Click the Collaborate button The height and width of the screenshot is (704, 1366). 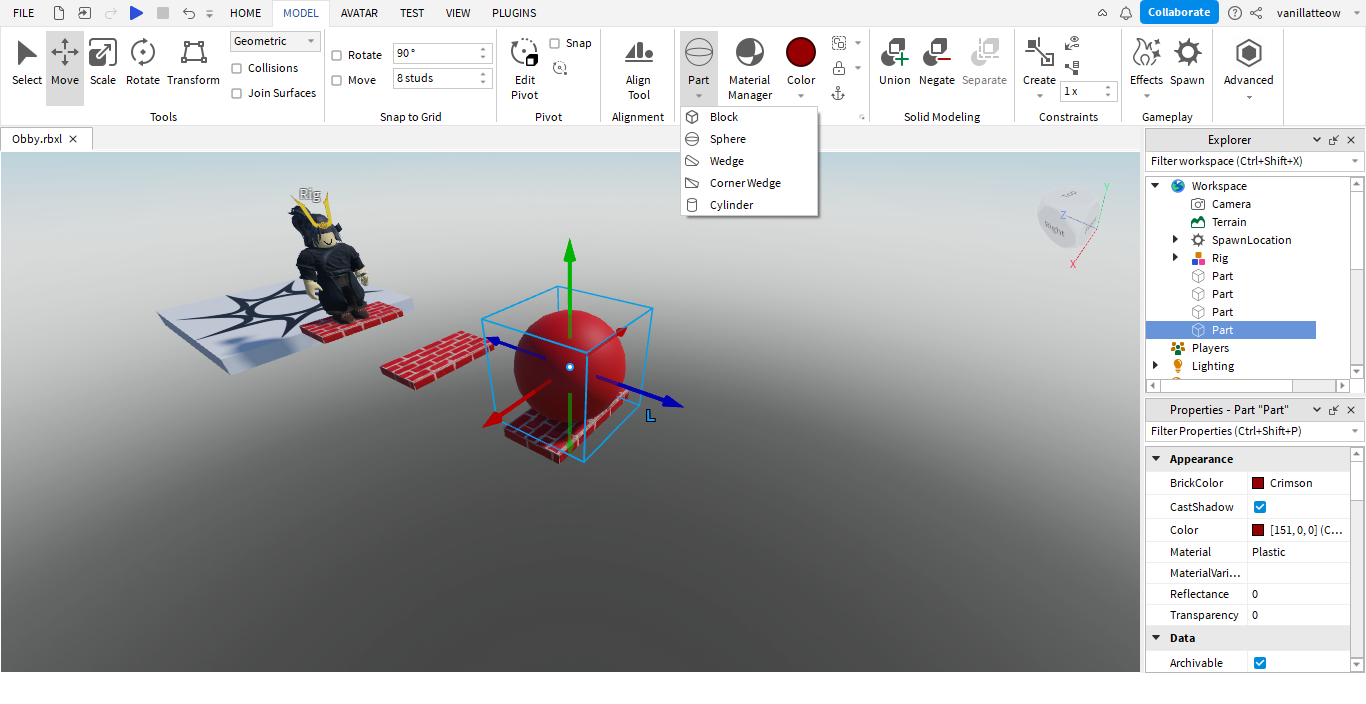(x=1179, y=13)
